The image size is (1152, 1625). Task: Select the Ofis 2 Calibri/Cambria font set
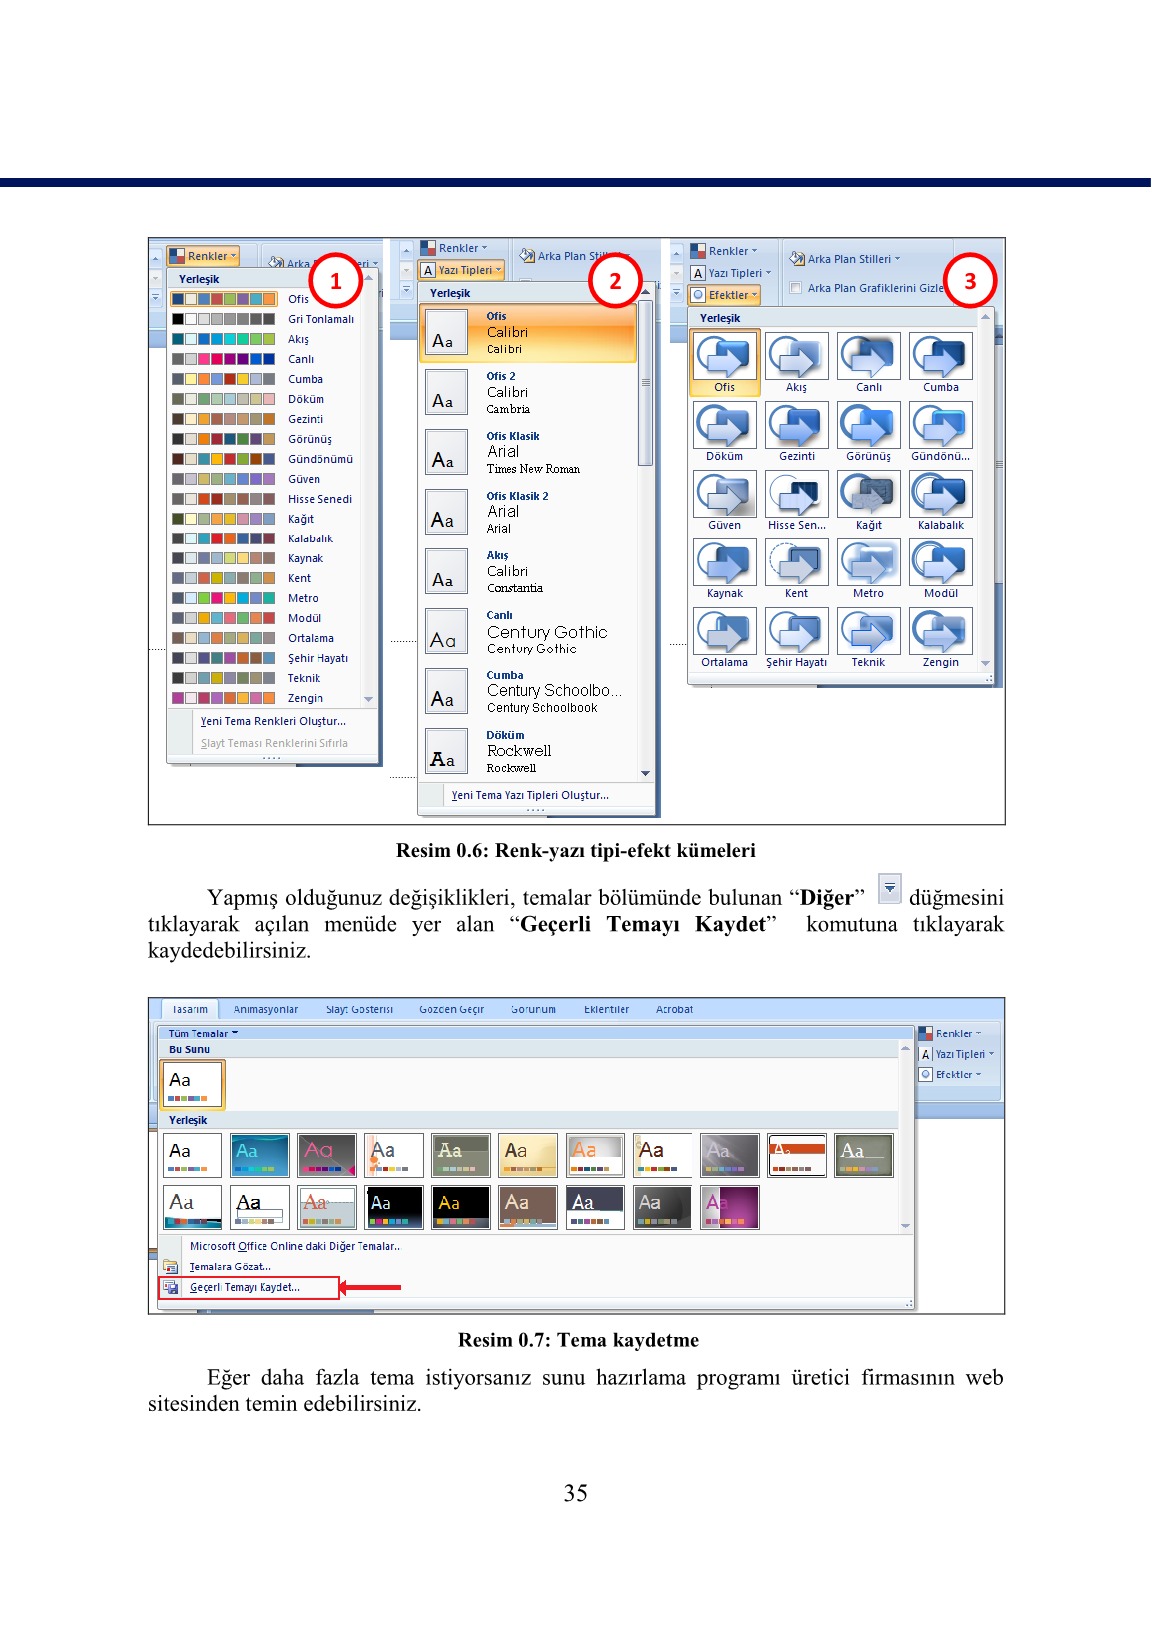click(x=529, y=393)
